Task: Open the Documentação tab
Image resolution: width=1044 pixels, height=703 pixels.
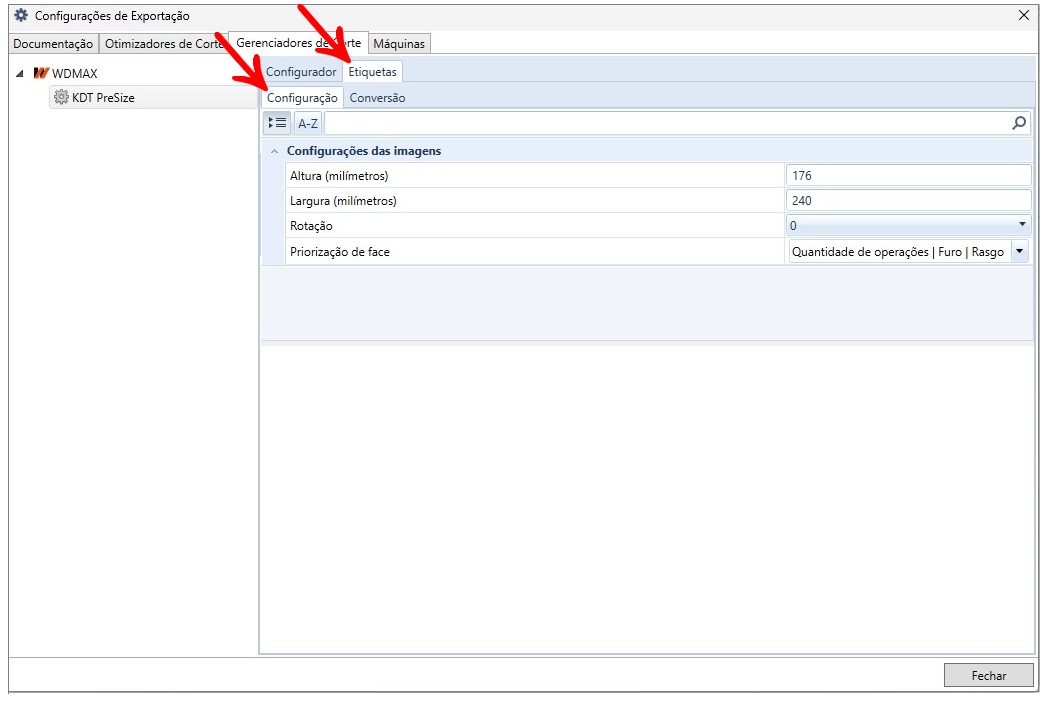Action: pyautogui.click(x=53, y=44)
